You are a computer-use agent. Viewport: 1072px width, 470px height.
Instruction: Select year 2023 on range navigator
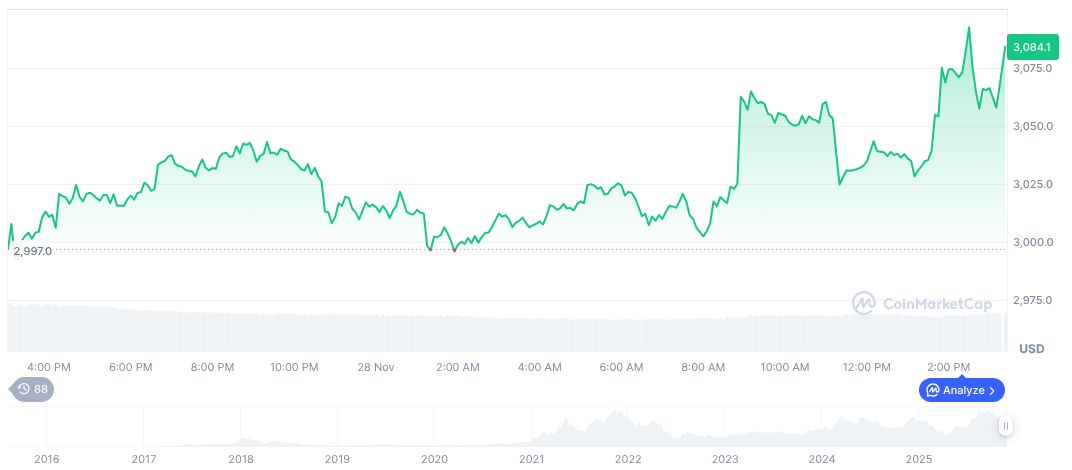(725, 459)
